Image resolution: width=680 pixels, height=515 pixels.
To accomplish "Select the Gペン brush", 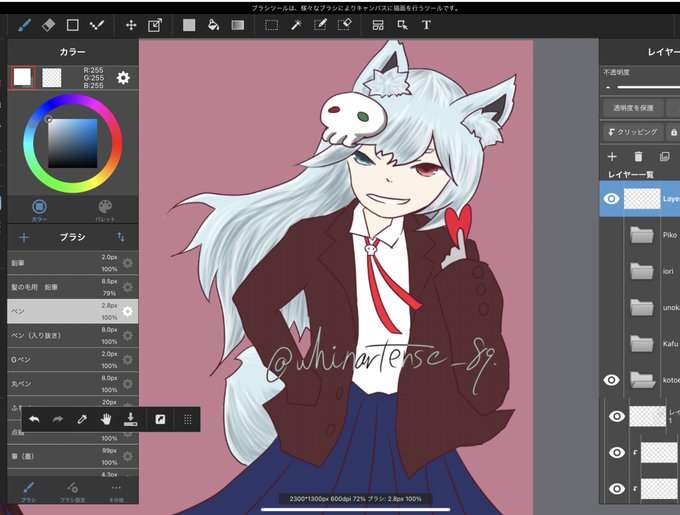I will coord(73,360).
